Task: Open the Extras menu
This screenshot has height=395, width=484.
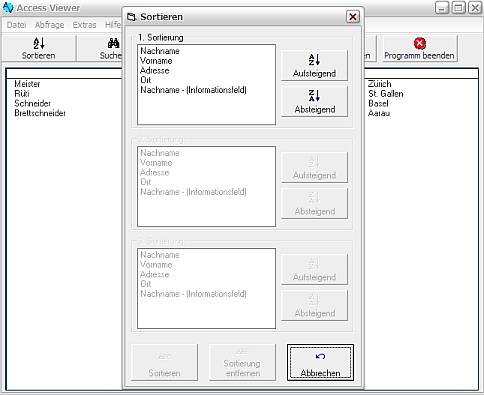Action: point(84,25)
